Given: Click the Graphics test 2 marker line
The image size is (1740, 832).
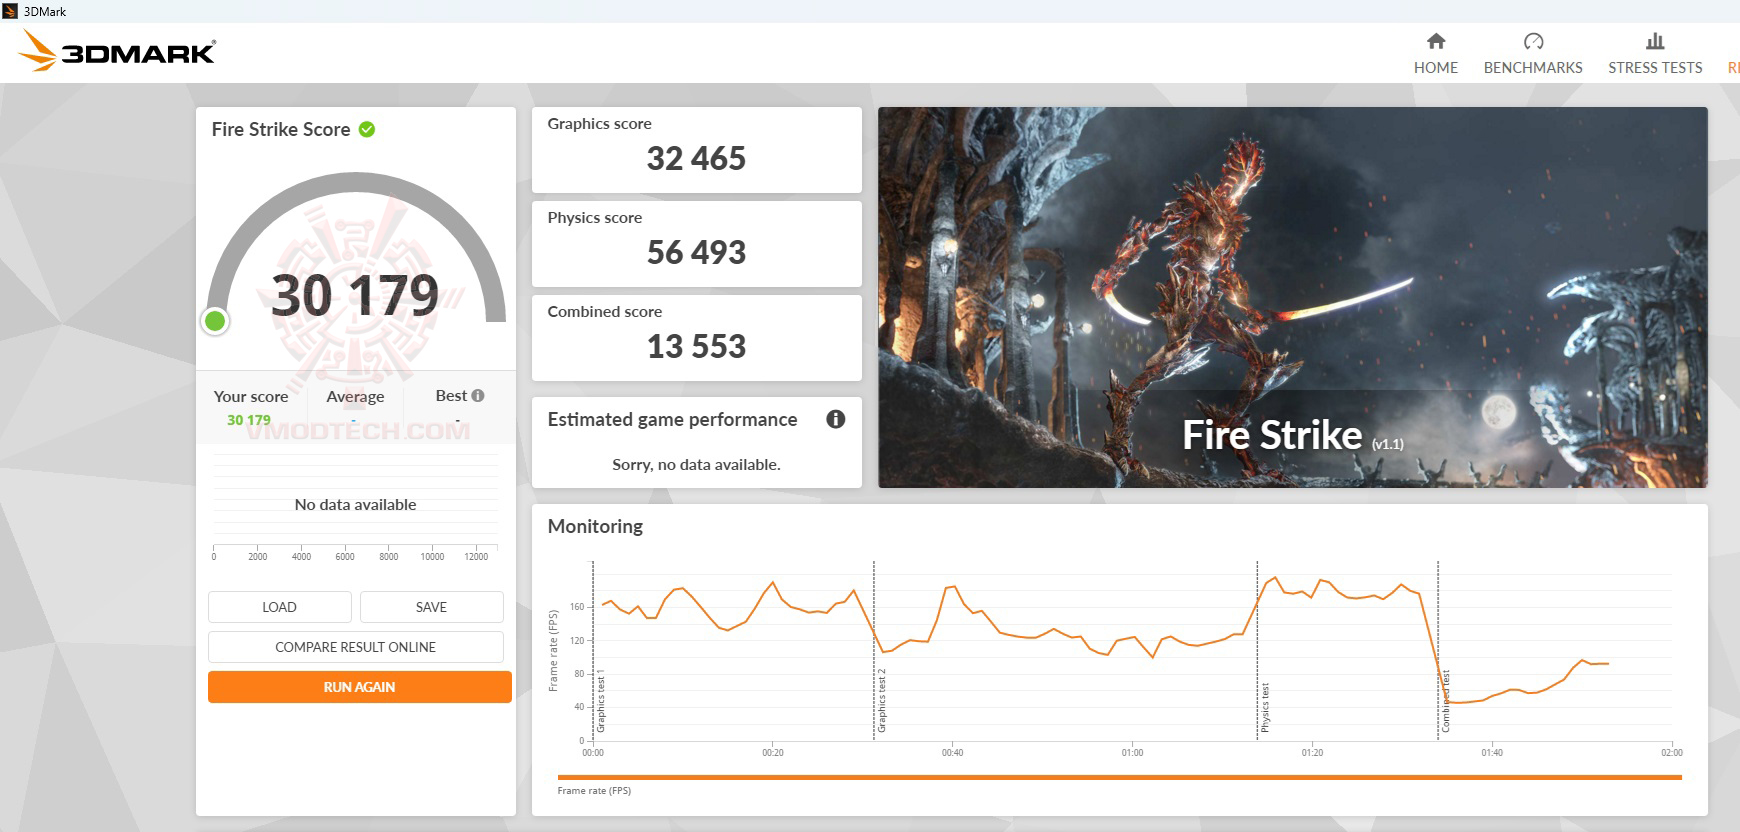Looking at the screenshot, I should click(874, 650).
